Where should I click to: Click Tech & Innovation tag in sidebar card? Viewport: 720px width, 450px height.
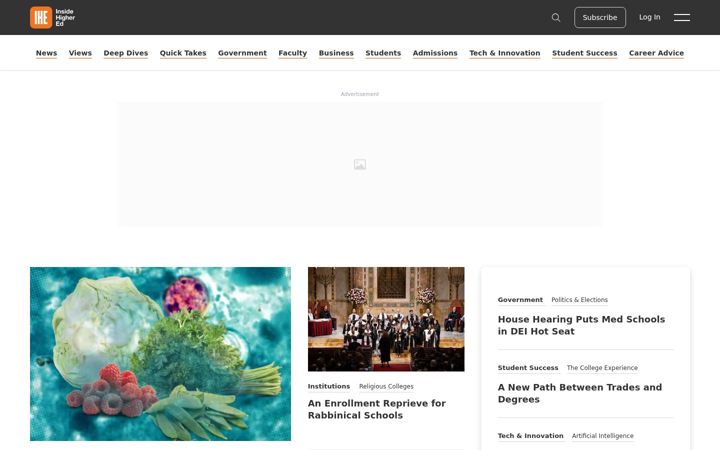530,435
